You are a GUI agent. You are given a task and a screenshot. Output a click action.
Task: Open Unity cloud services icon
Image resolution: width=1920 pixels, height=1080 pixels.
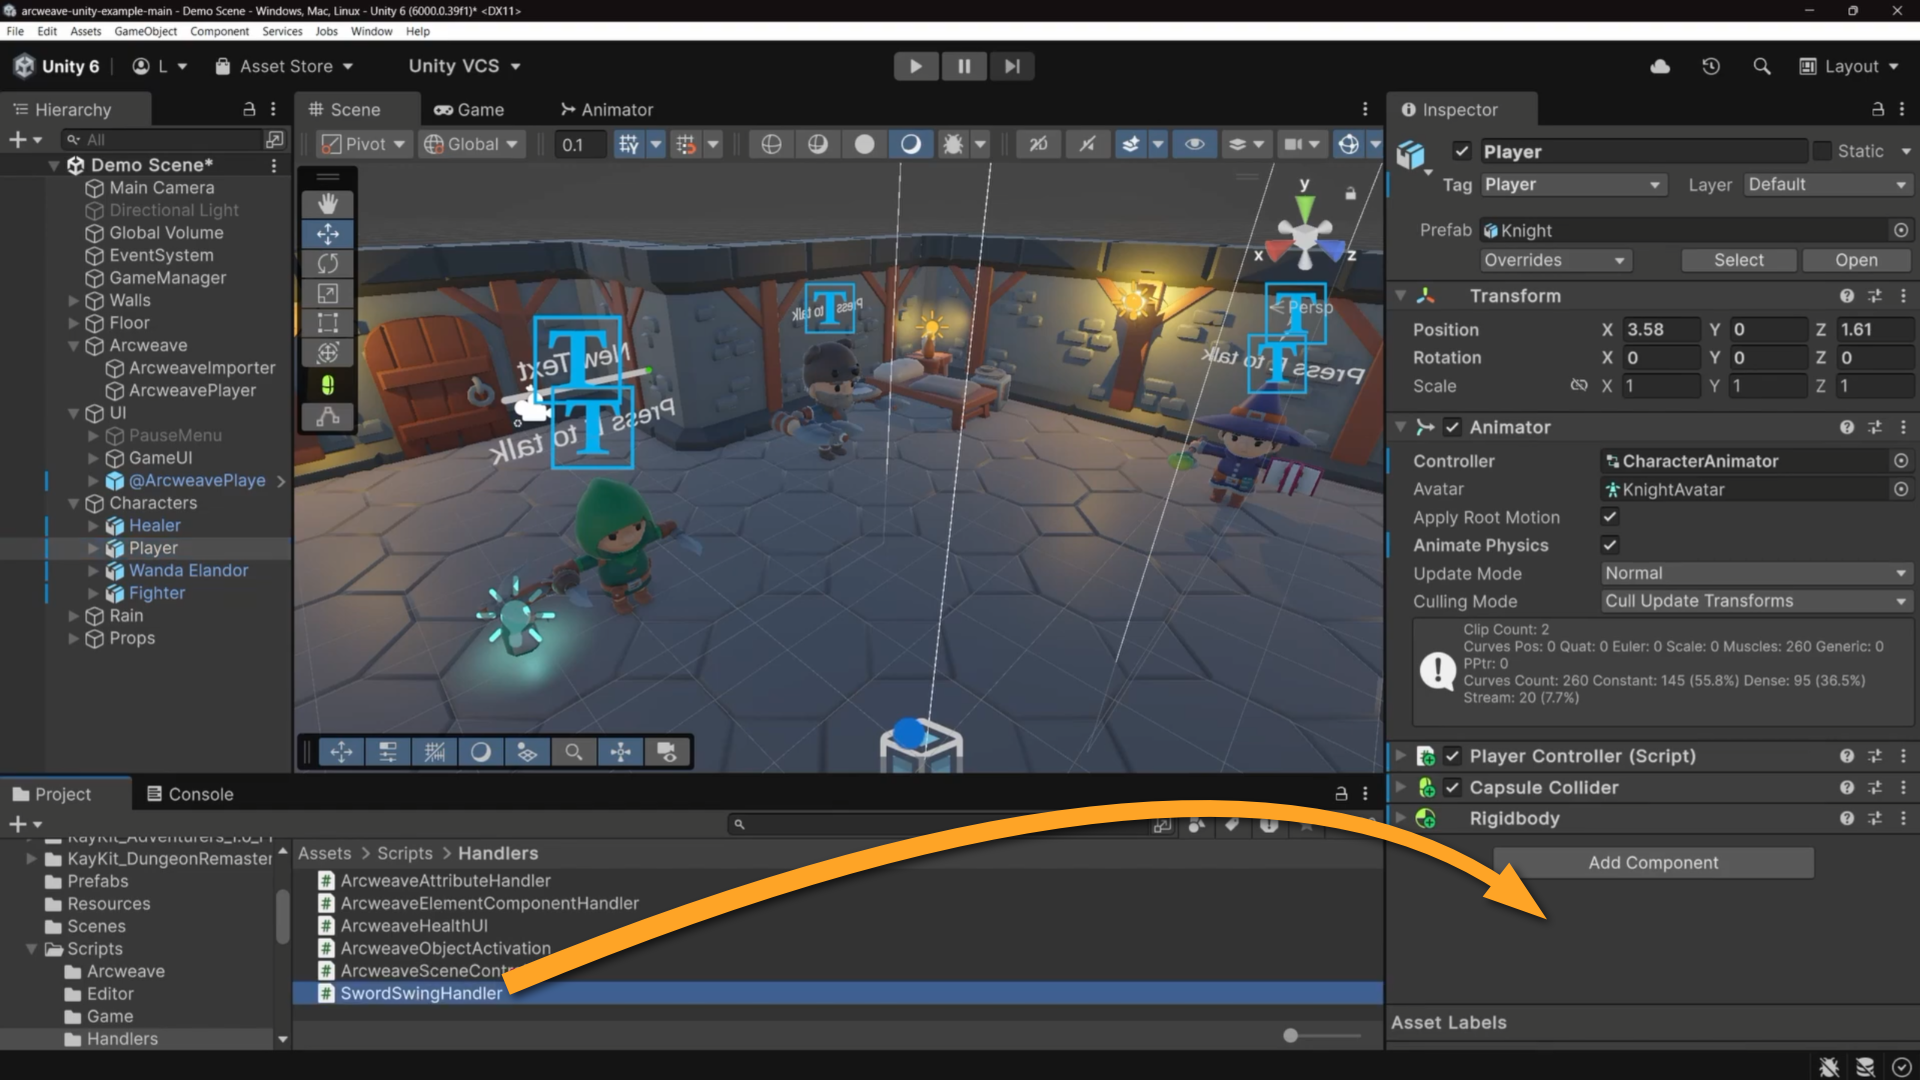pyautogui.click(x=1660, y=66)
